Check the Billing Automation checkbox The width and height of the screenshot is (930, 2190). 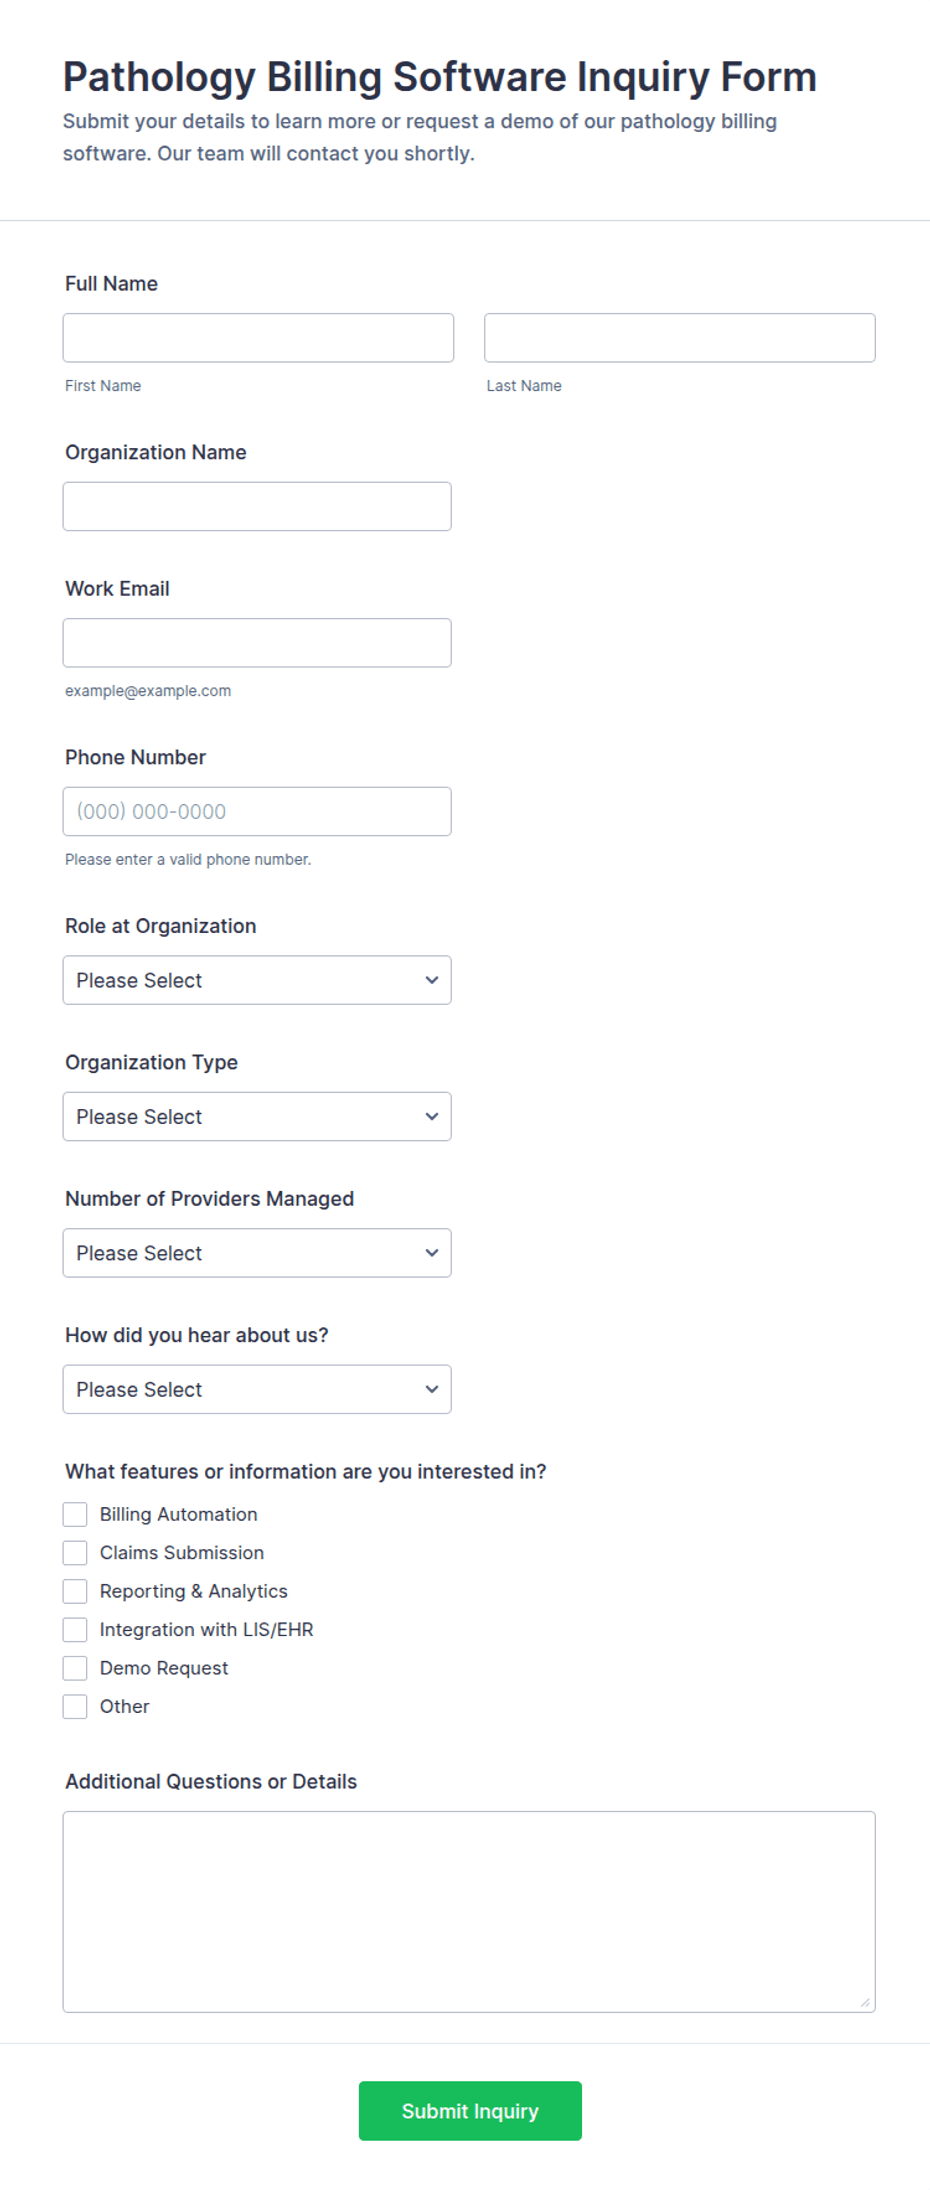point(75,1515)
